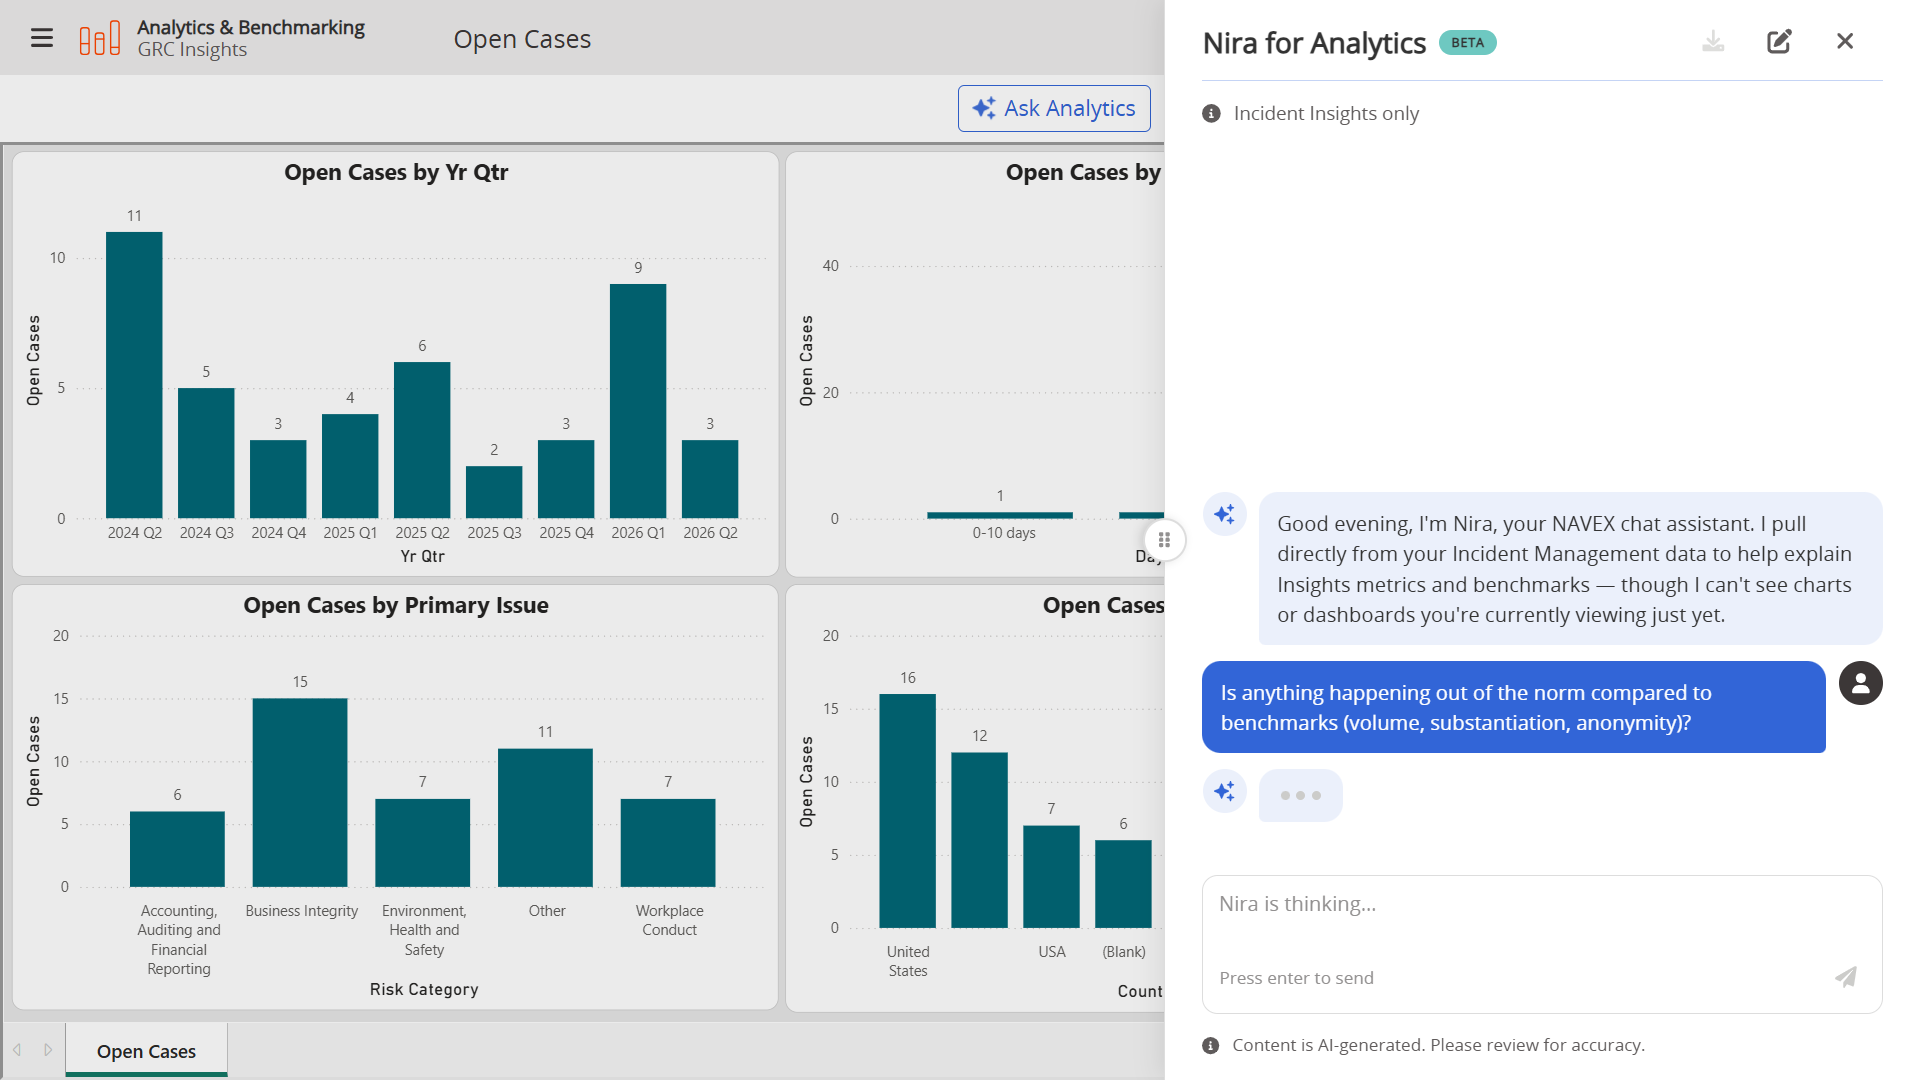The width and height of the screenshot is (1920, 1080).
Task: Start a new Nira chat with edit icon
Action: (x=1779, y=41)
